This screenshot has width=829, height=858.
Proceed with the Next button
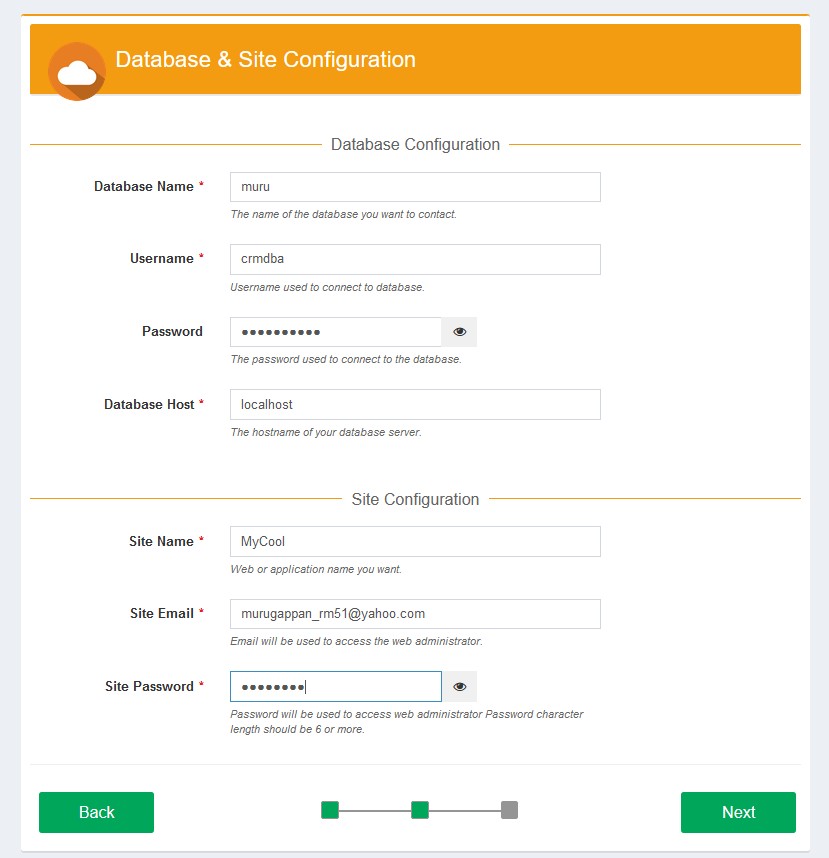pyautogui.click(x=738, y=812)
